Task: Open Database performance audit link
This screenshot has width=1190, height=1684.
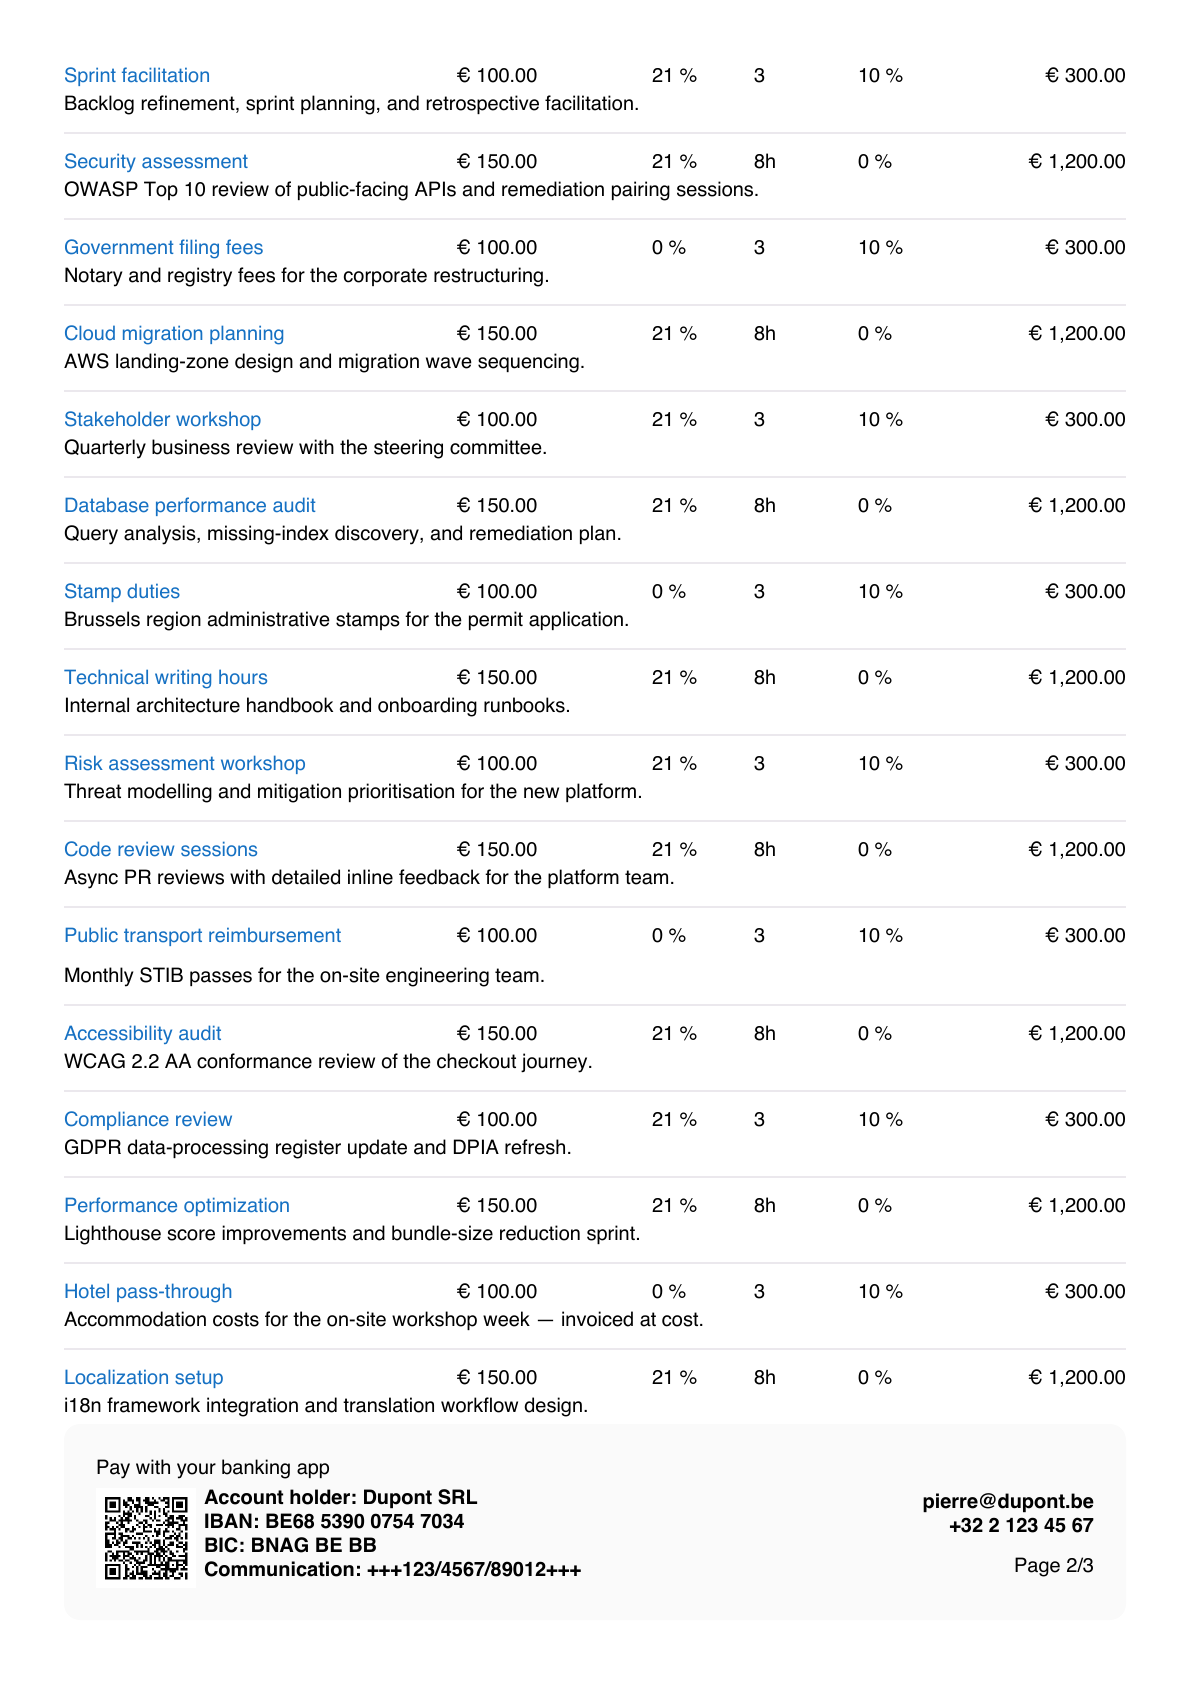Action: click(x=190, y=505)
